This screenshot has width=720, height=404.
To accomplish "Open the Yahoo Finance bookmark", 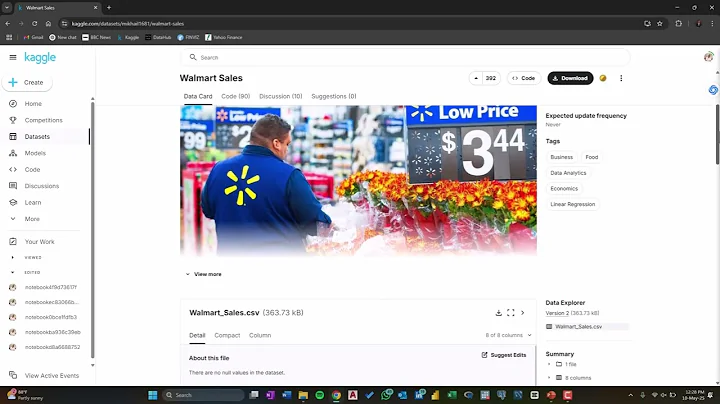I will click(x=224, y=38).
